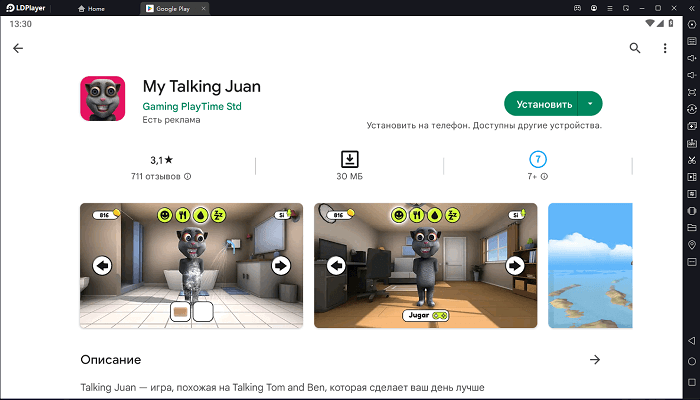Click the Android back triangle in sidebar
This screenshot has width=700, height=400.
tap(692, 341)
